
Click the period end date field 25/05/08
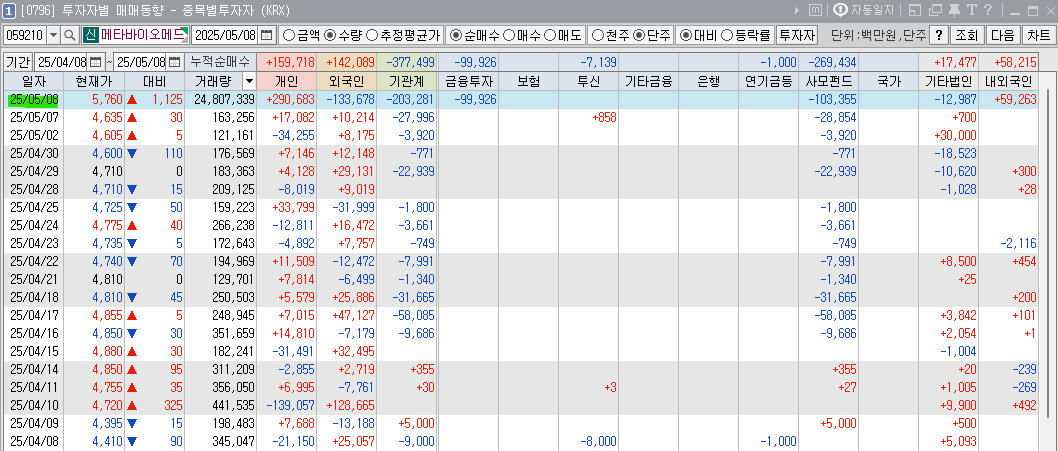[x=141, y=62]
